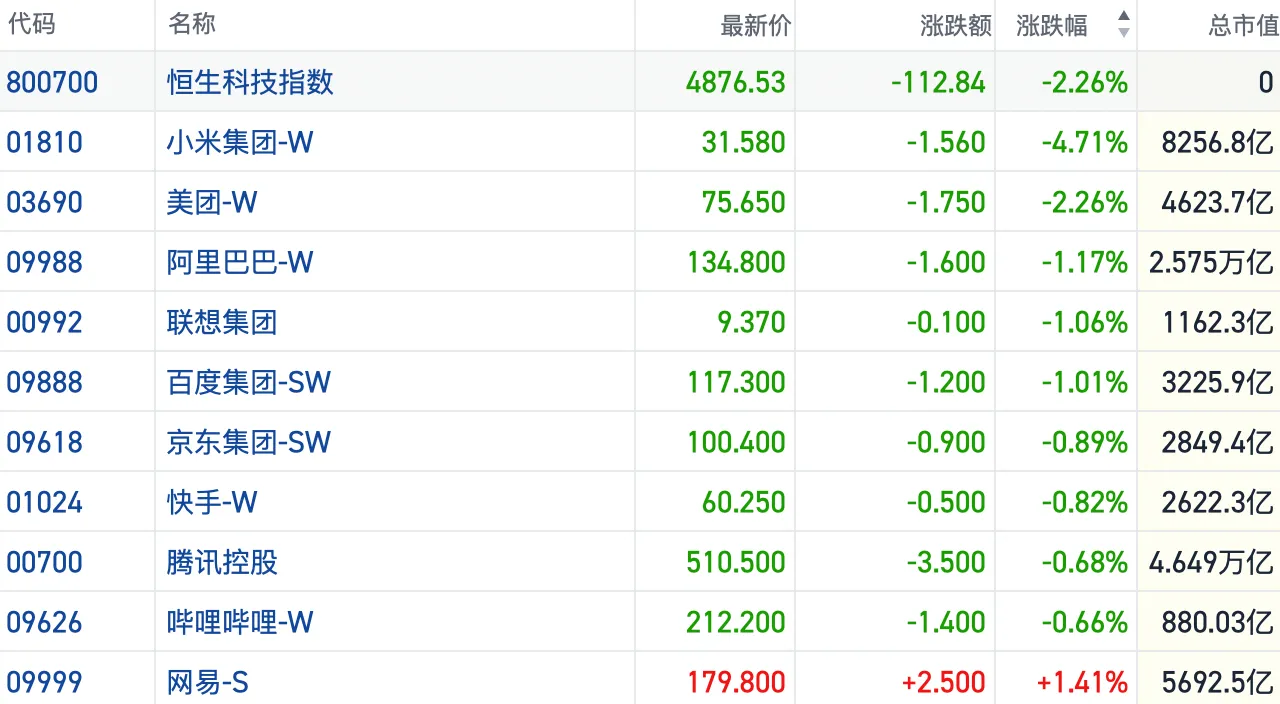This screenshot has width=1280, height=704.
Task: Open 小米集团-W stock name
Action: (240, 142)
